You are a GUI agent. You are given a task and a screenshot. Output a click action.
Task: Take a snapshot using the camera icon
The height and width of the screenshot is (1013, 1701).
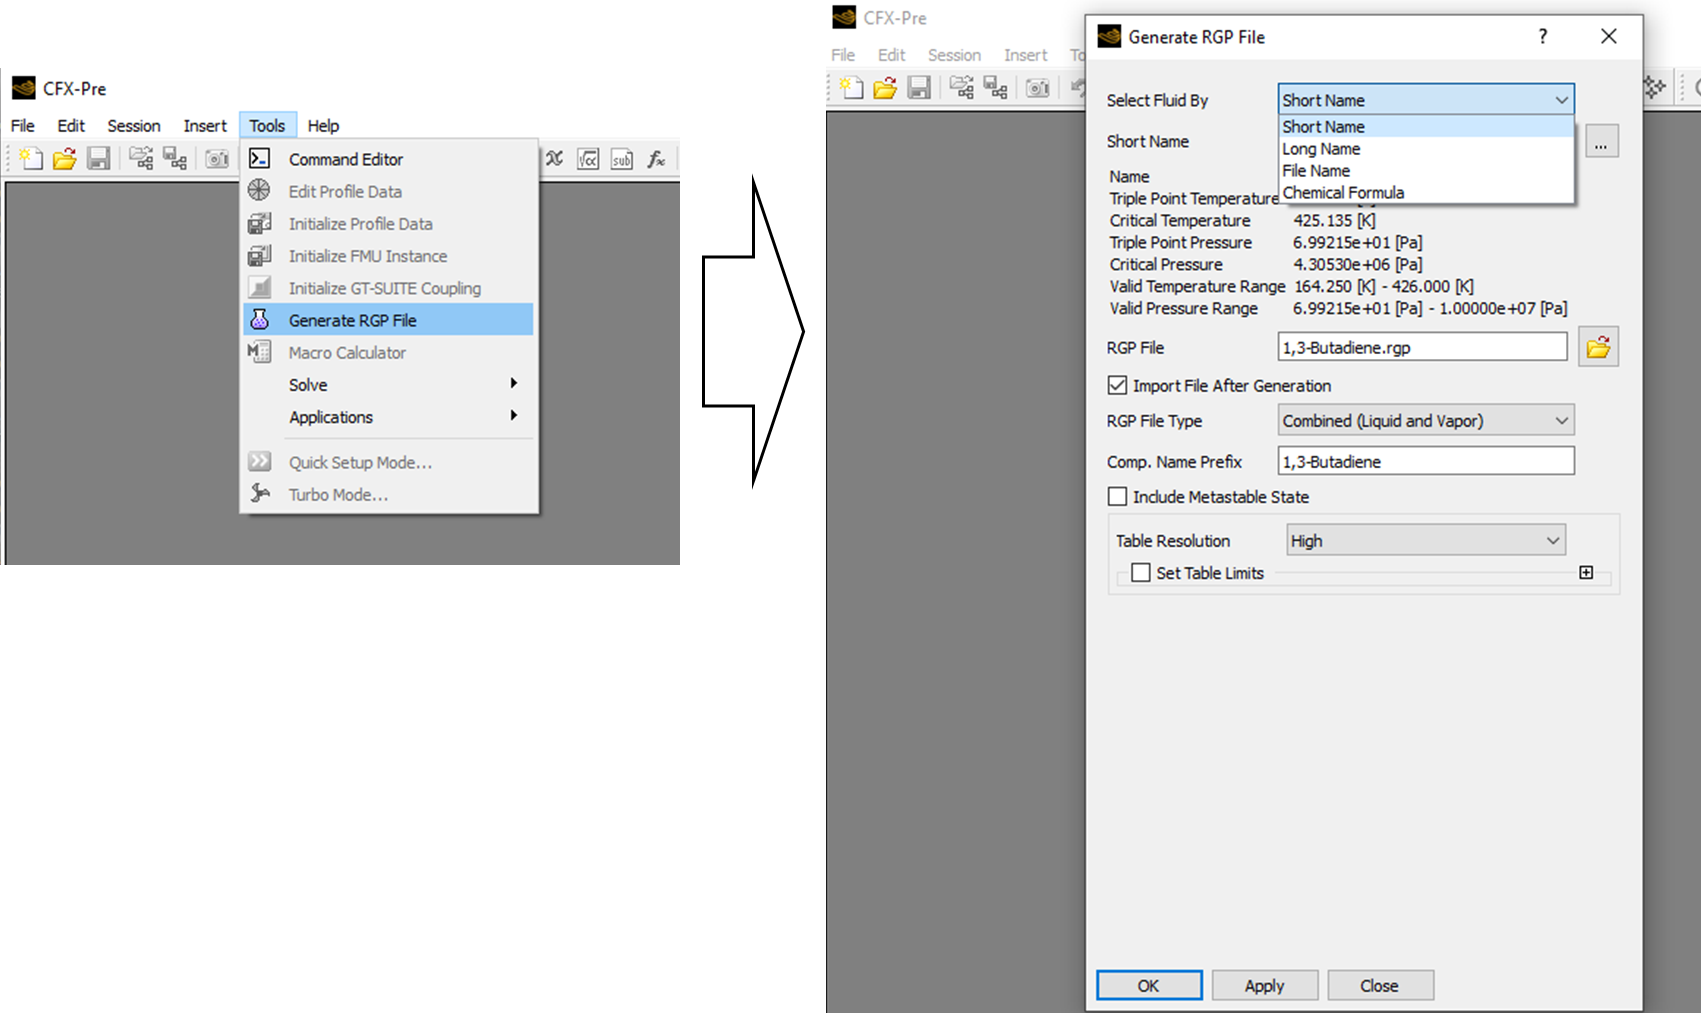[x=218, y=158]
